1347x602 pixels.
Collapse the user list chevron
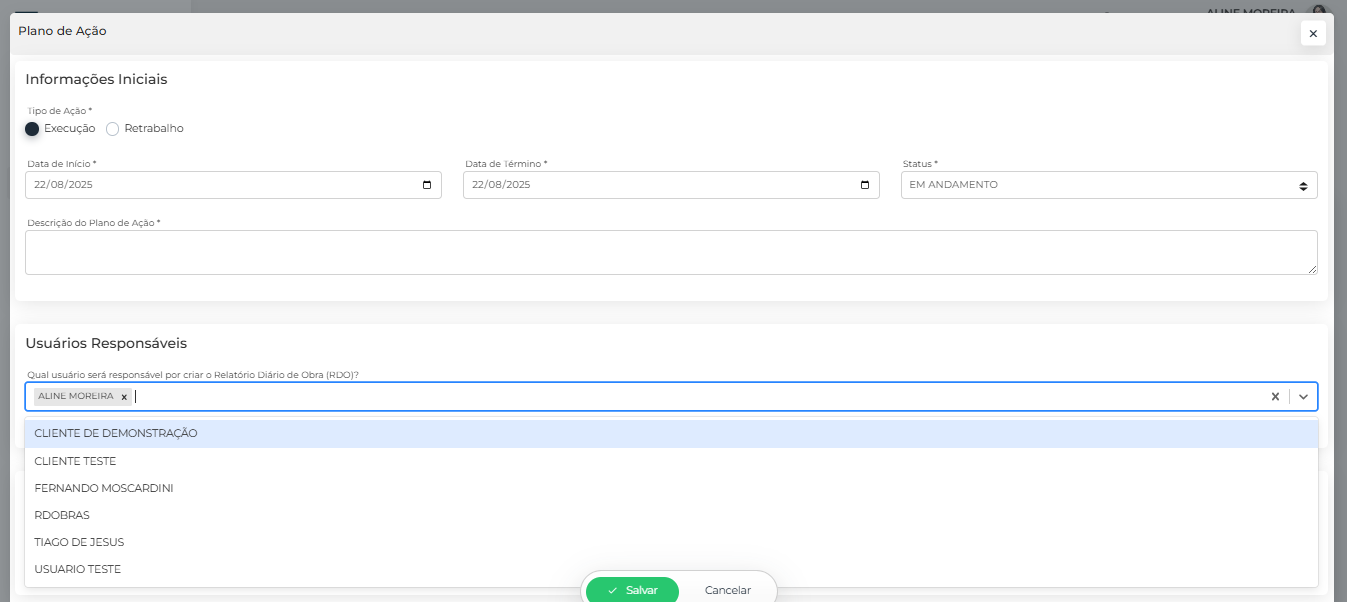[1303, 397]
